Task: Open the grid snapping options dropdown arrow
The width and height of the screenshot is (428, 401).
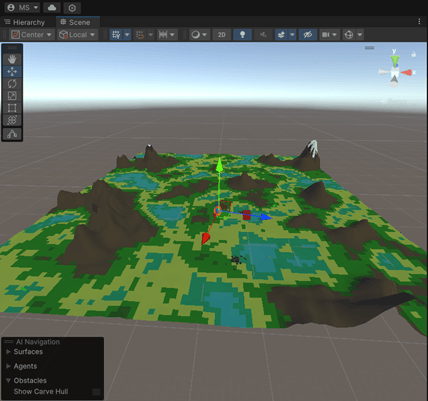Action: tap(151, 35)
